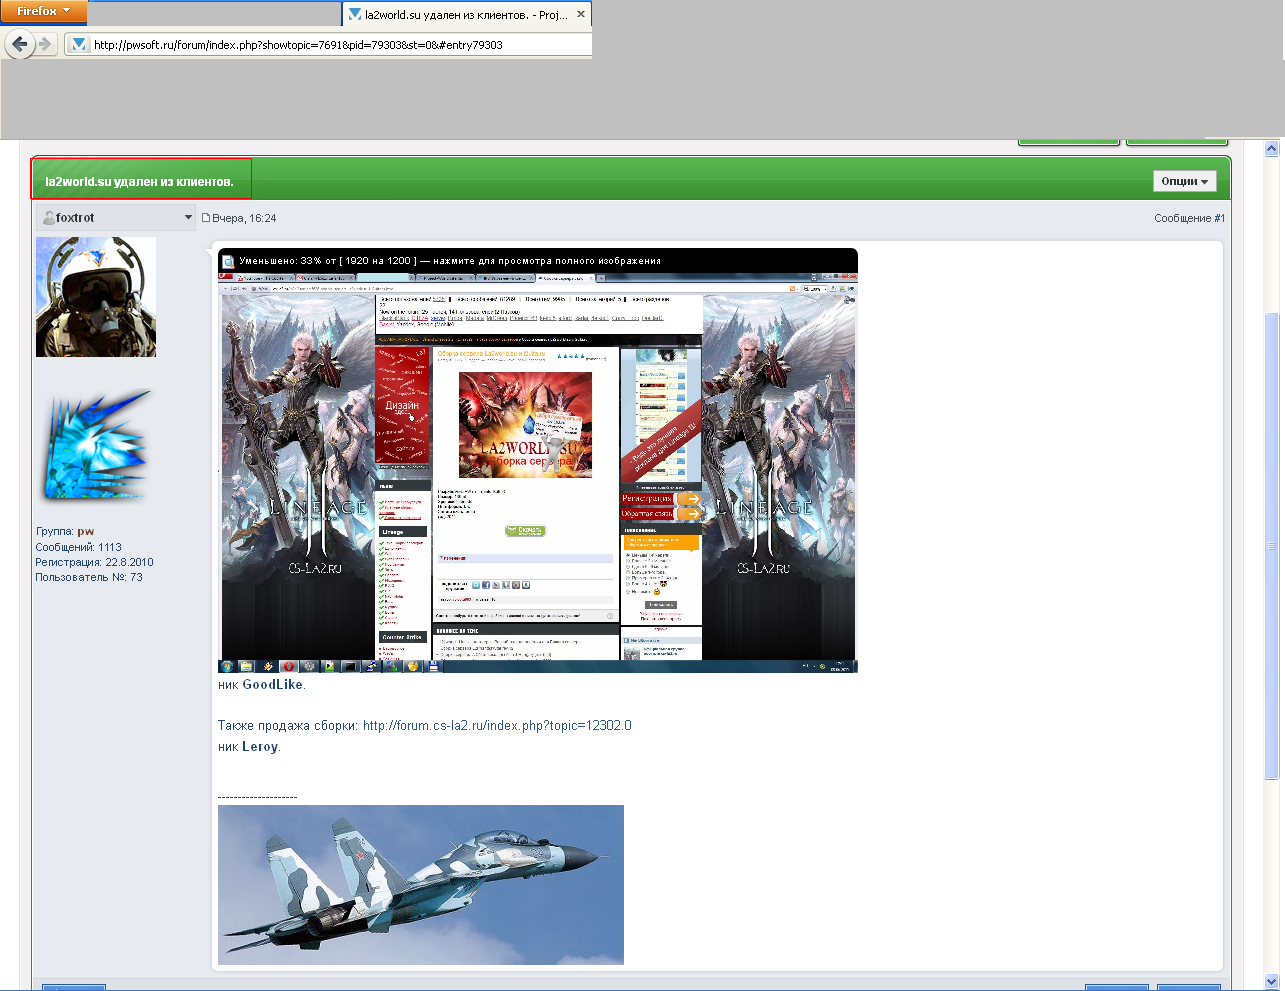Viewport: 1285px width, 991px height.
Task: Click the resized image icon in black bar
Action: point(228,261)
